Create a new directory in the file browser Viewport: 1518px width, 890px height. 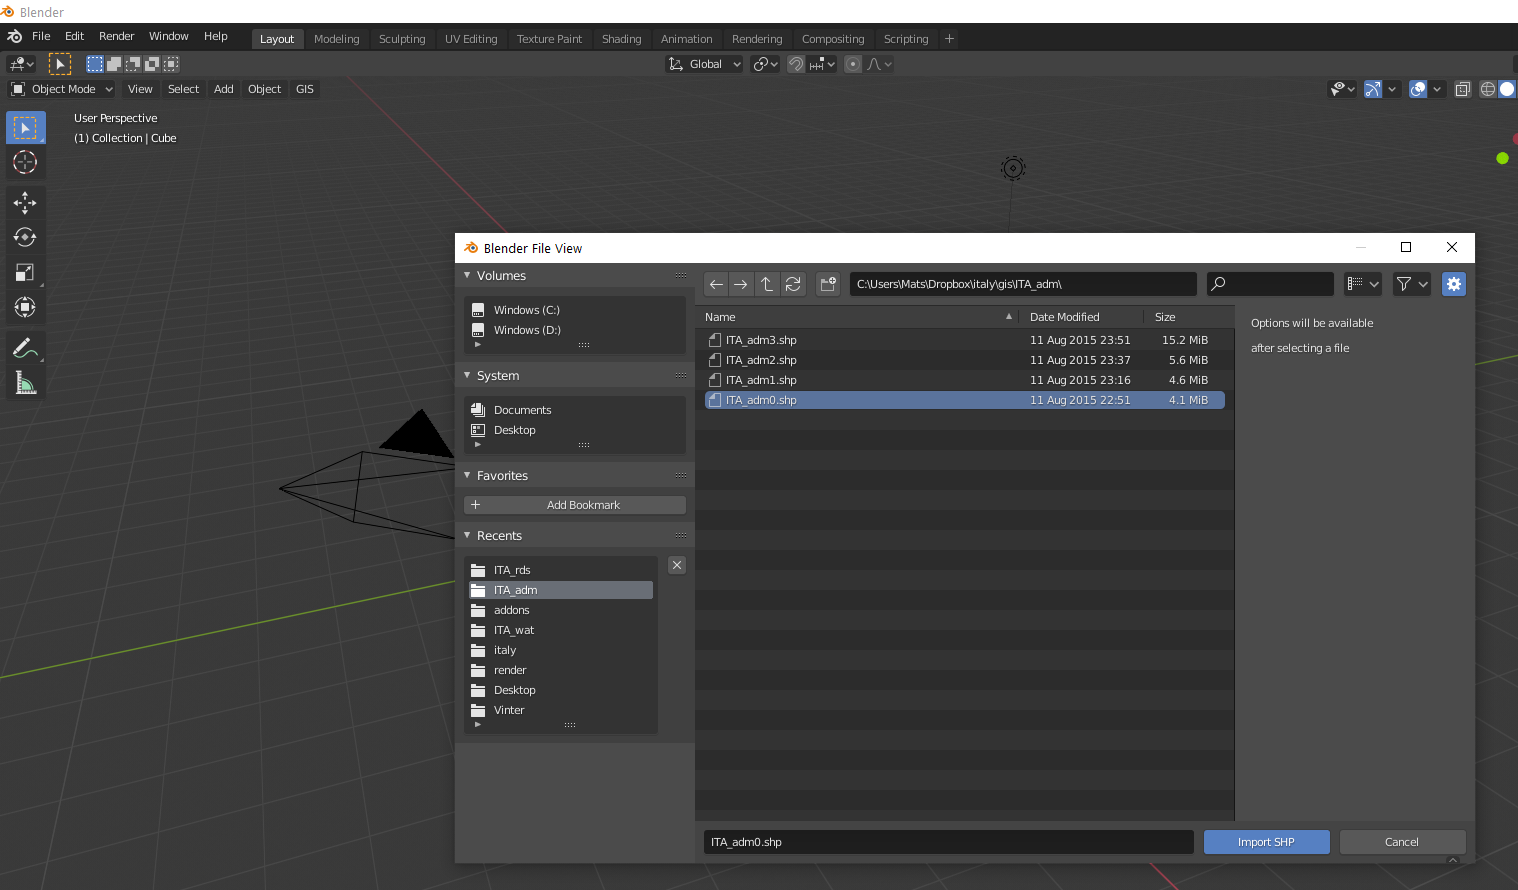click(x=827, y=284)
